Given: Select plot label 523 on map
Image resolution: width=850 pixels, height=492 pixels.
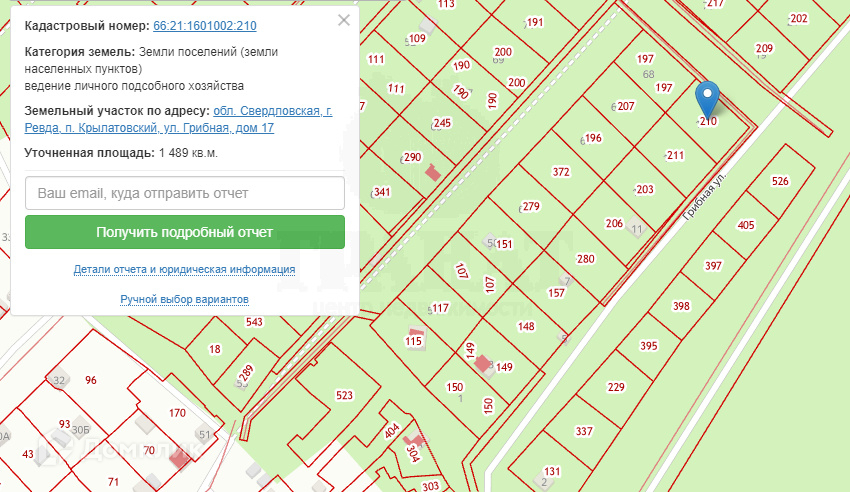Looking at the screenshot, I should point(344,396).
